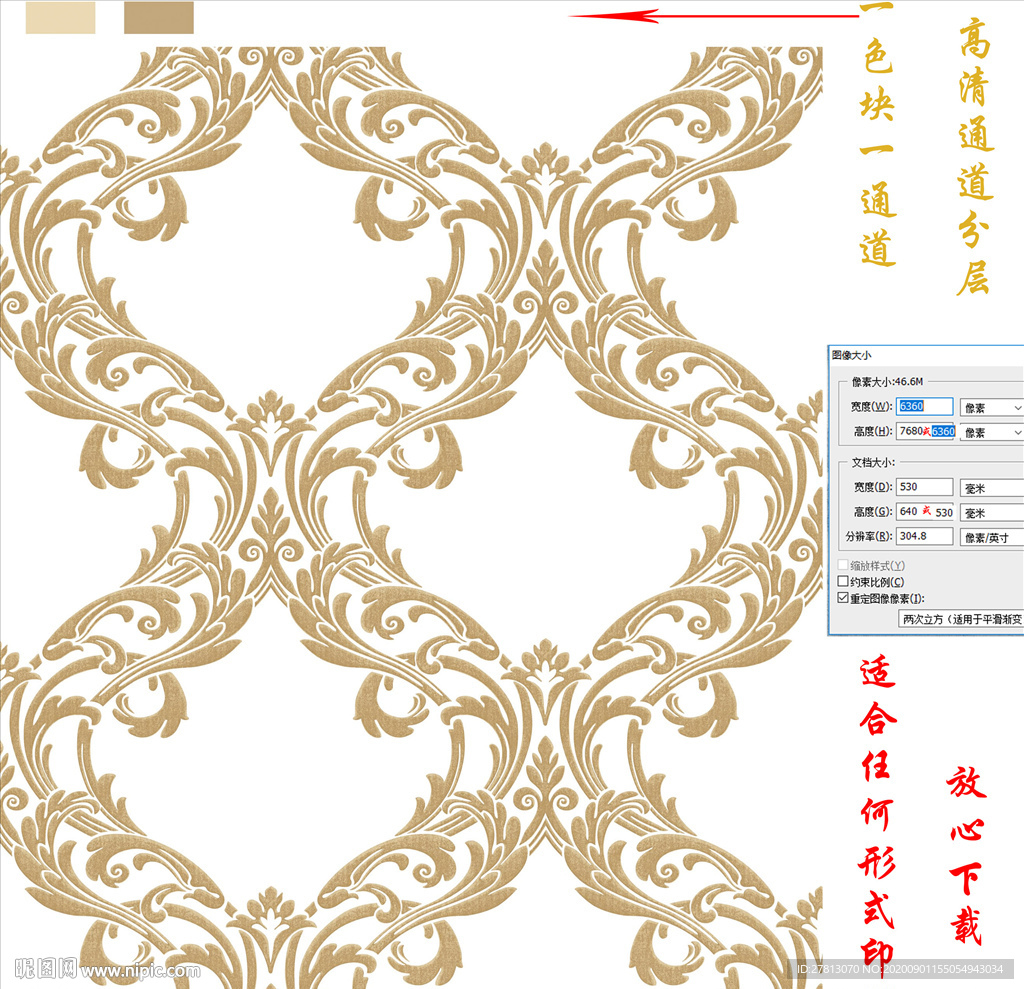Click the 图像大小 dialog title

point(852,355)
